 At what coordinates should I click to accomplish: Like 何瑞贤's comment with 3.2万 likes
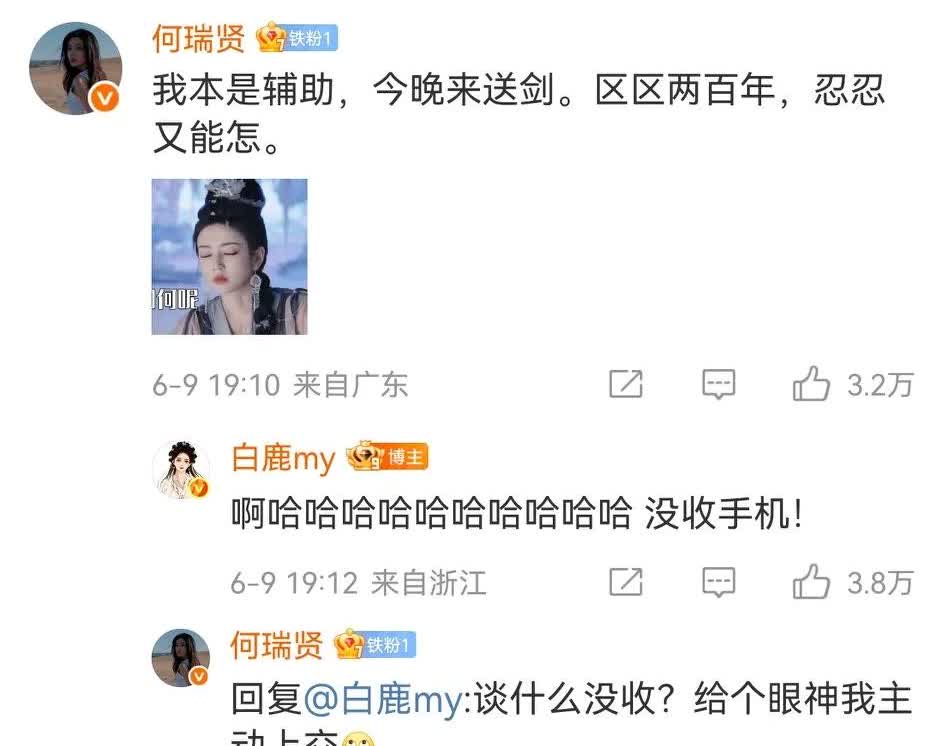[811, 384]
